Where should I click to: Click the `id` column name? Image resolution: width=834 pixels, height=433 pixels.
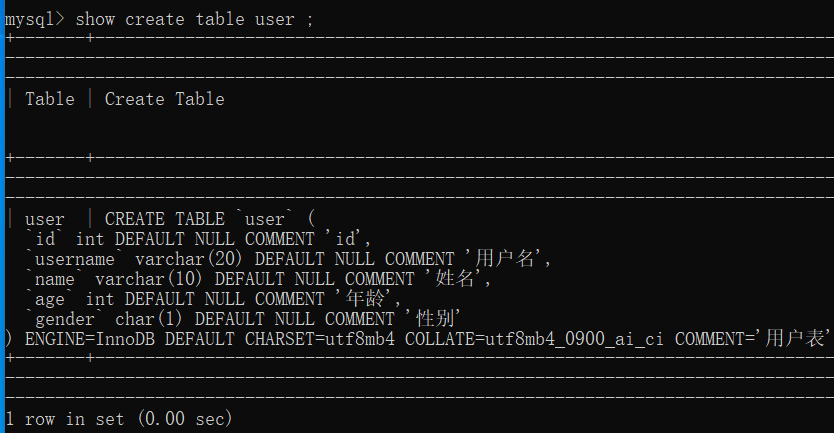44,239
